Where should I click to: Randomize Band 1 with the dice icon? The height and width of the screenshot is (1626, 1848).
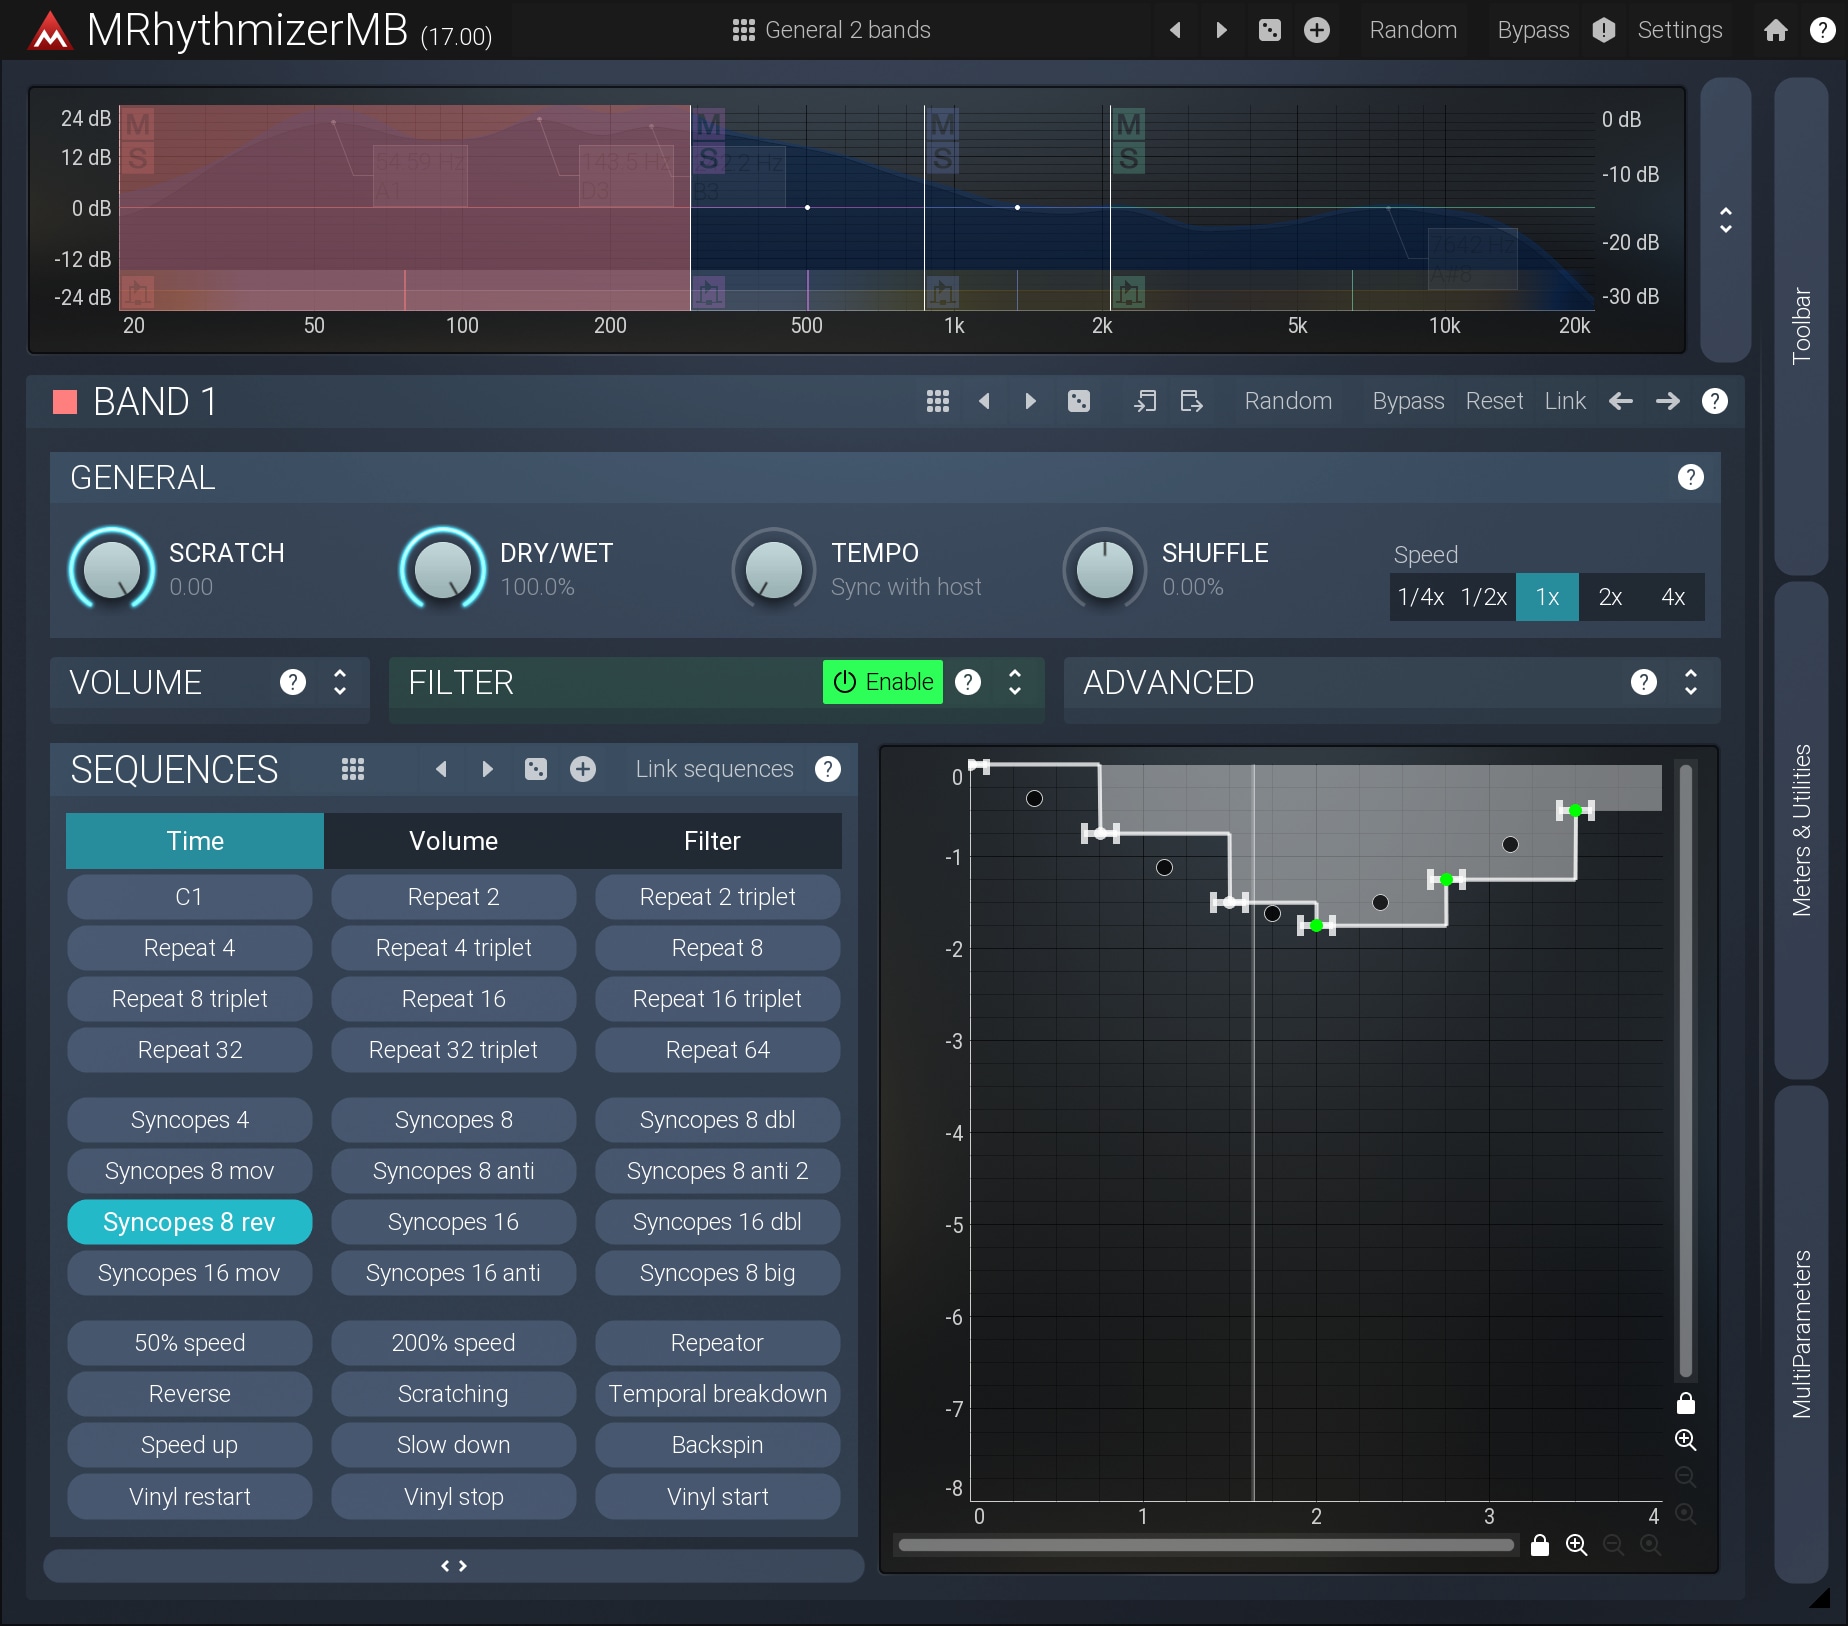[x=1078, y=401]
